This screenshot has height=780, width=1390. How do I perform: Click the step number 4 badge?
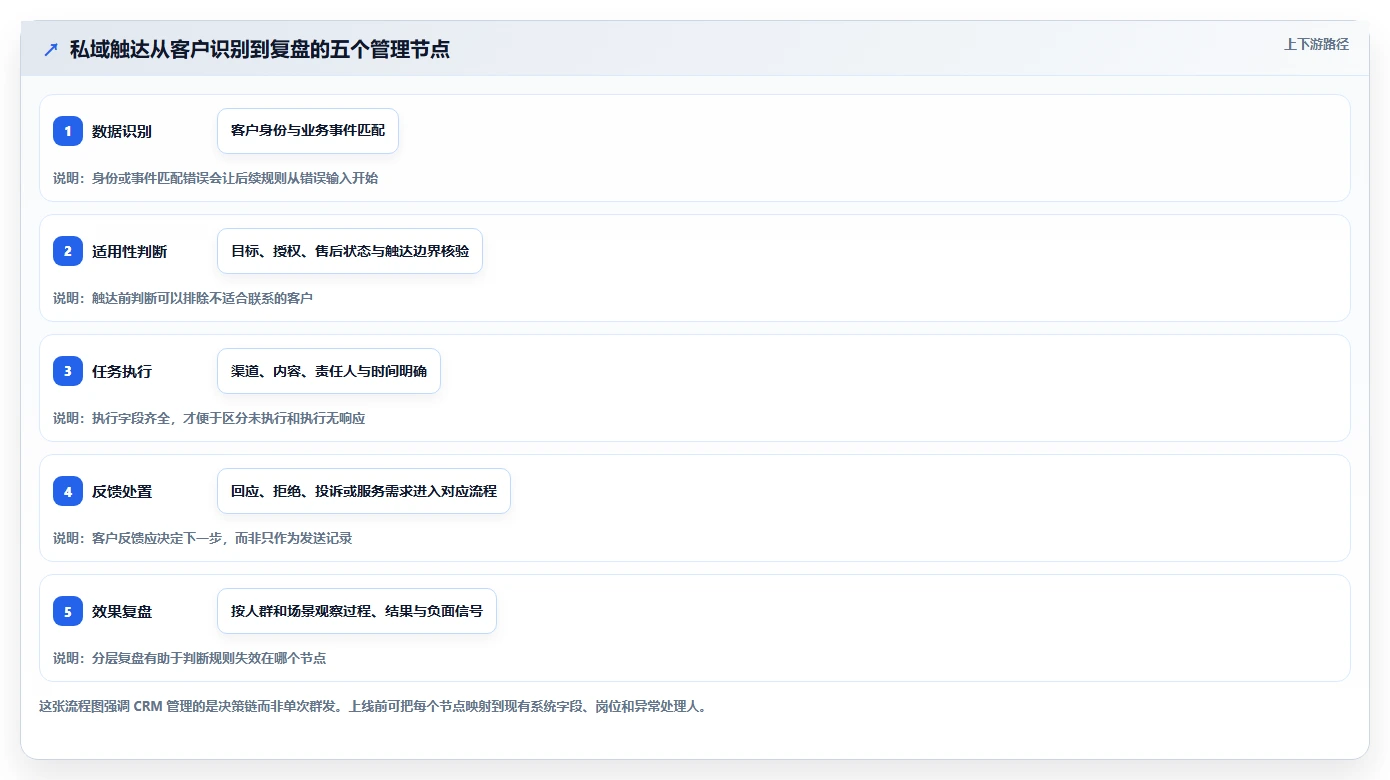click(68, 491)
